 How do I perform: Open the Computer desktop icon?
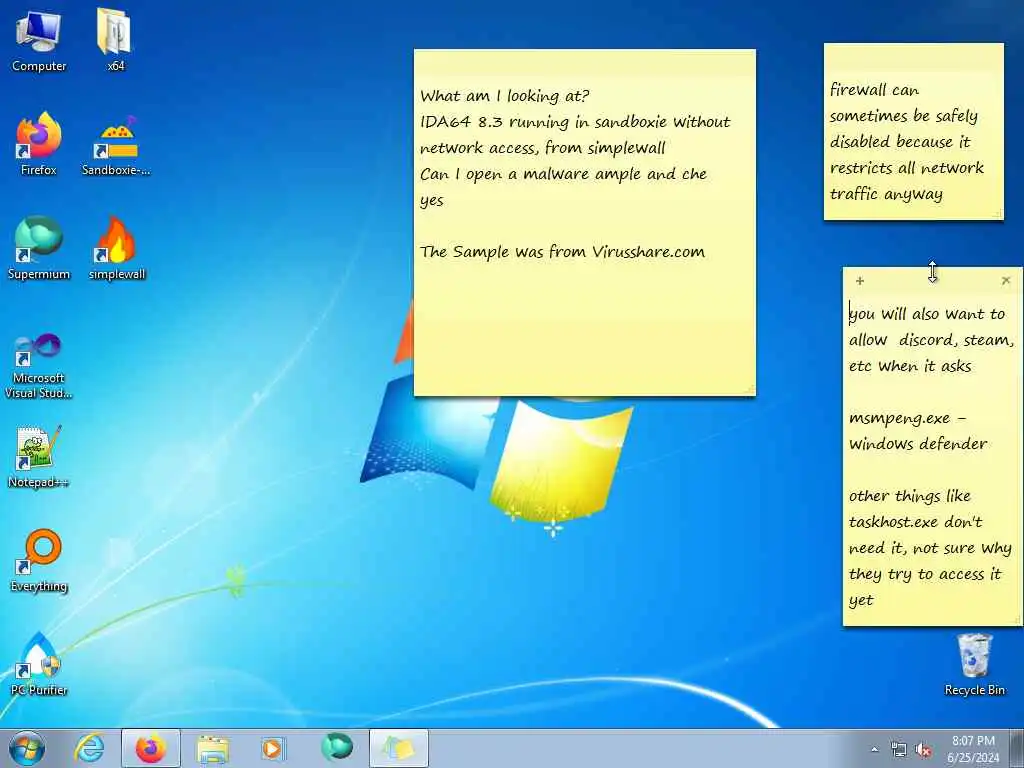tap(39, 40)
